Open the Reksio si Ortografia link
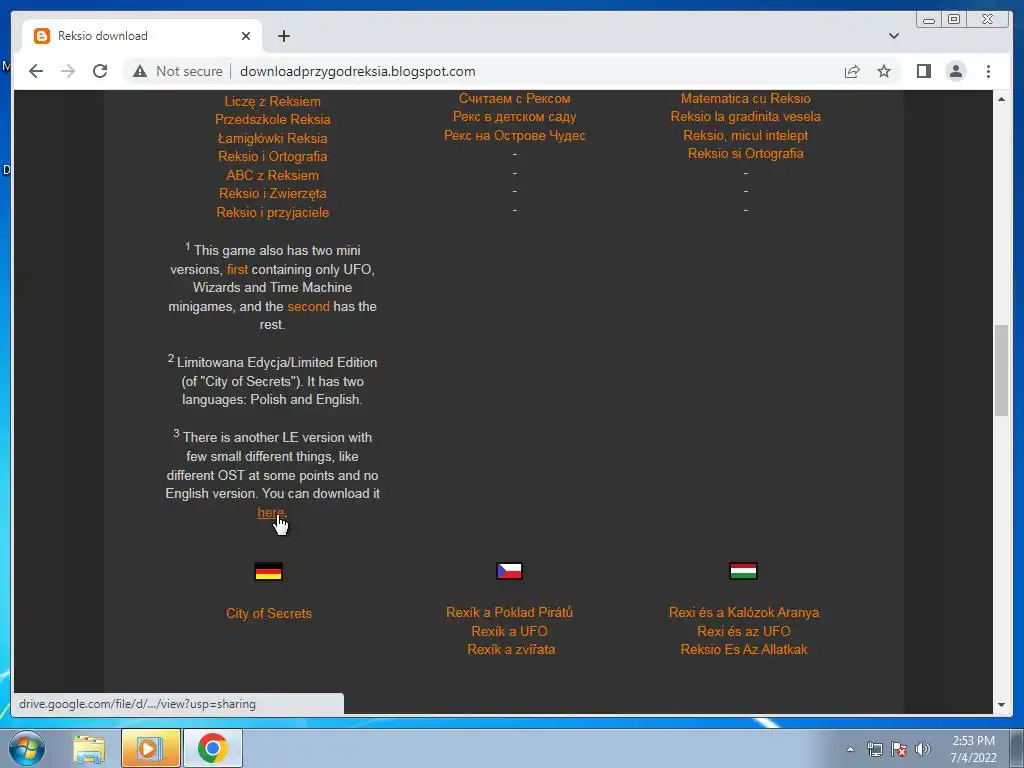Viewport: 1024px width, 768px height. point(746,153)
